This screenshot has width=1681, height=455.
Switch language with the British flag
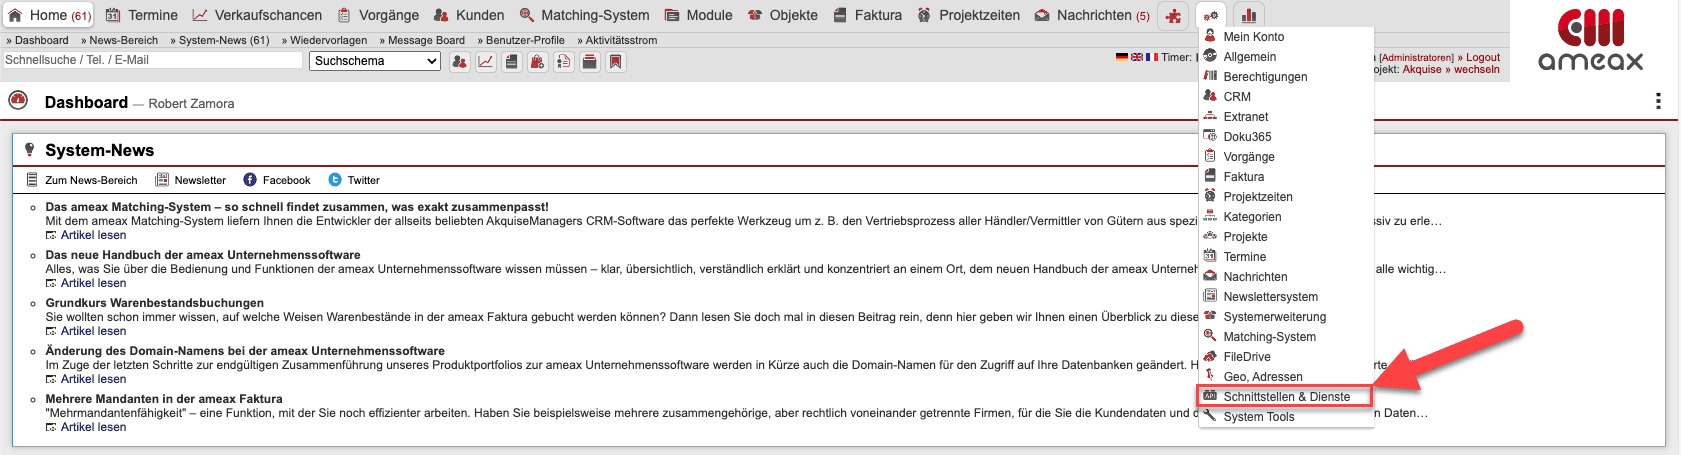[x=1137, y=57]
